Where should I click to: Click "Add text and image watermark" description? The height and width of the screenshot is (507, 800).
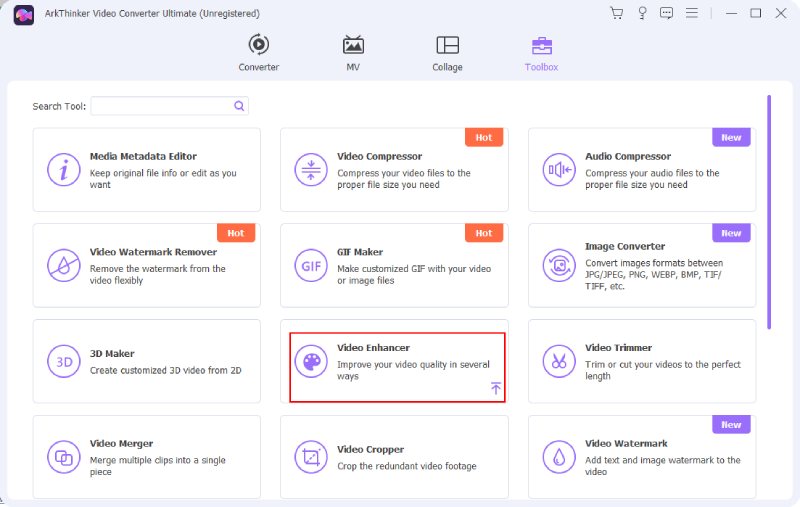pyautogui.click(x=662, y=466)
